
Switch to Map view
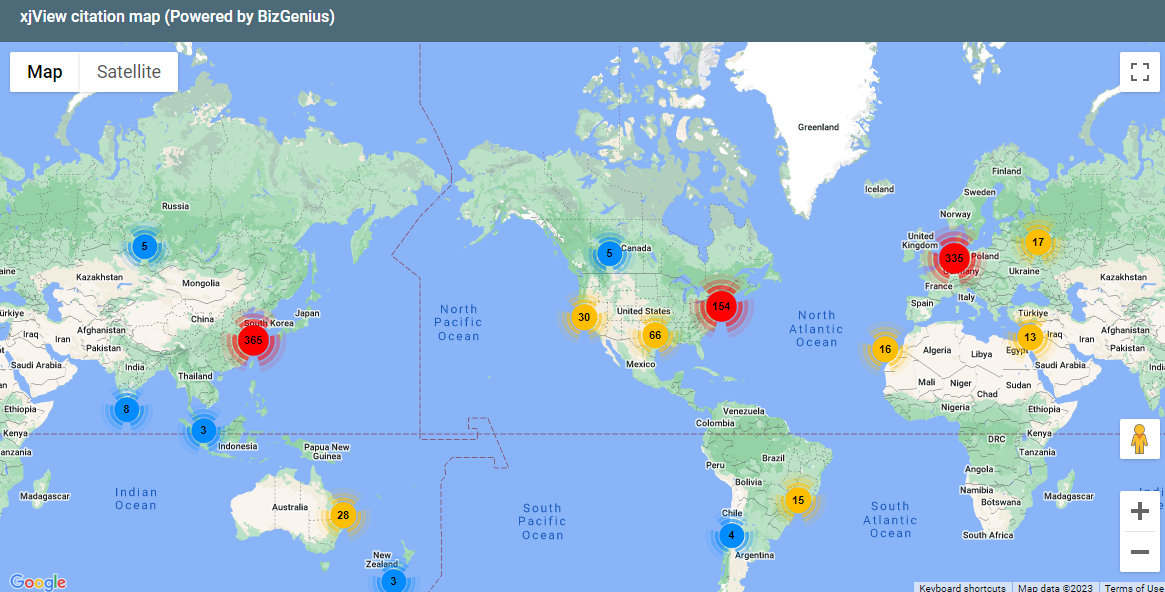point(44,71)
